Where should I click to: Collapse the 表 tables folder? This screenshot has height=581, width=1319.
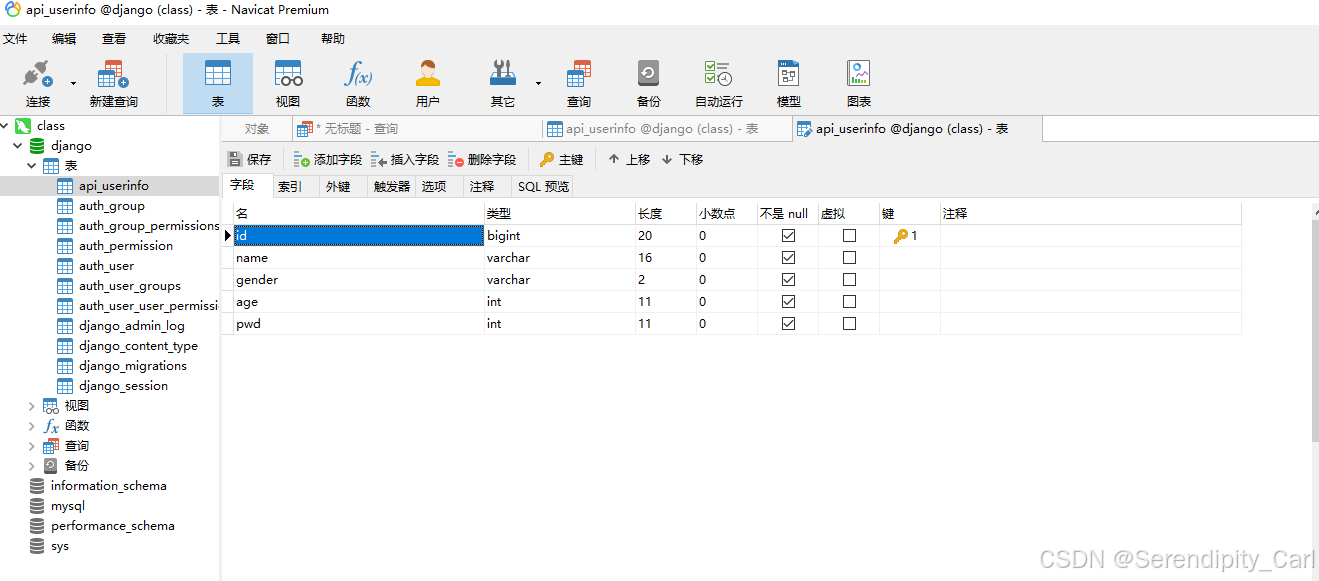pyautogui.click(x=32, y=166)
